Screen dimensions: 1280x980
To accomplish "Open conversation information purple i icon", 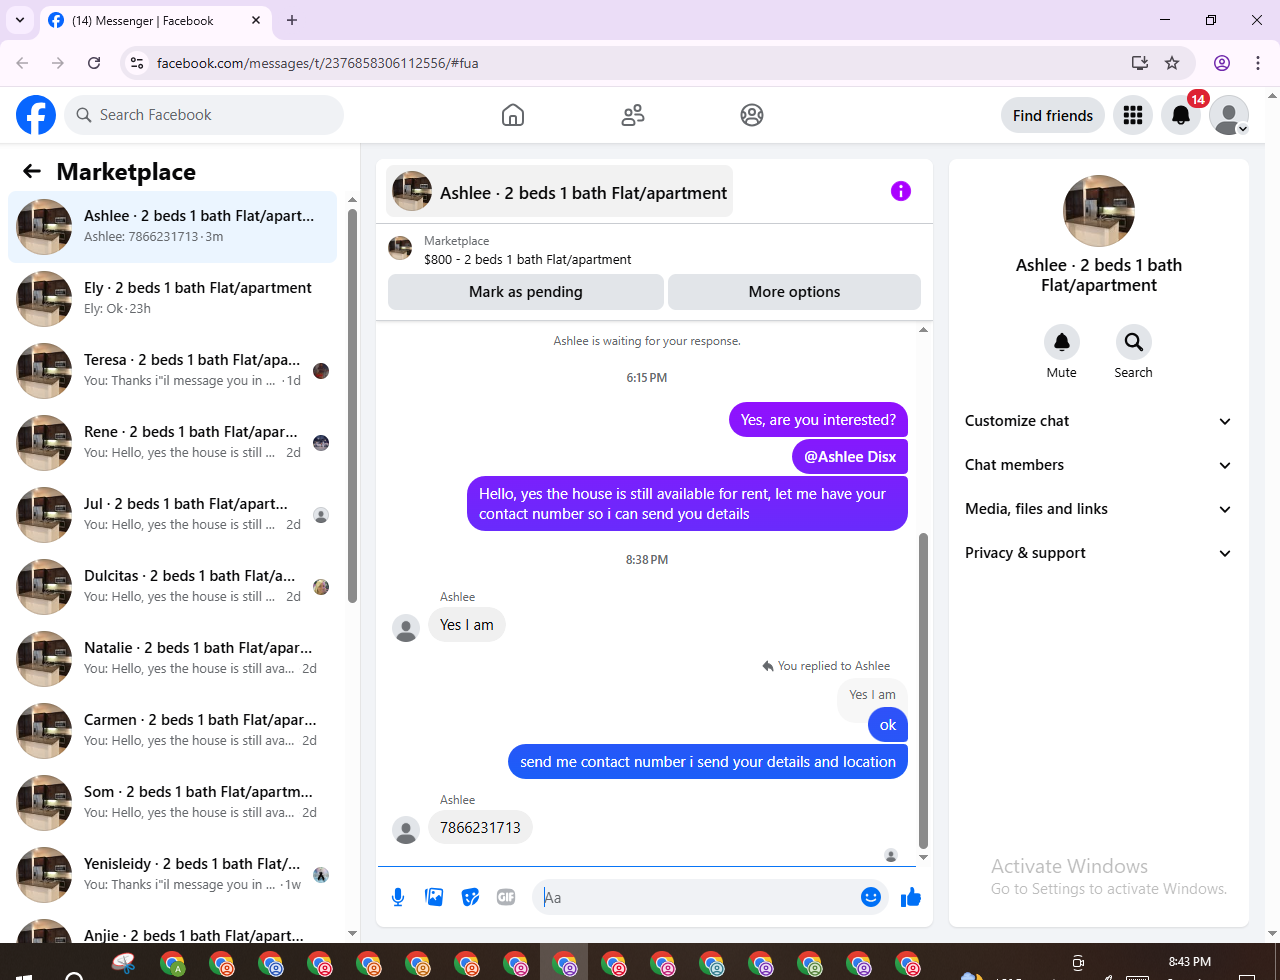I will point(901,191).
